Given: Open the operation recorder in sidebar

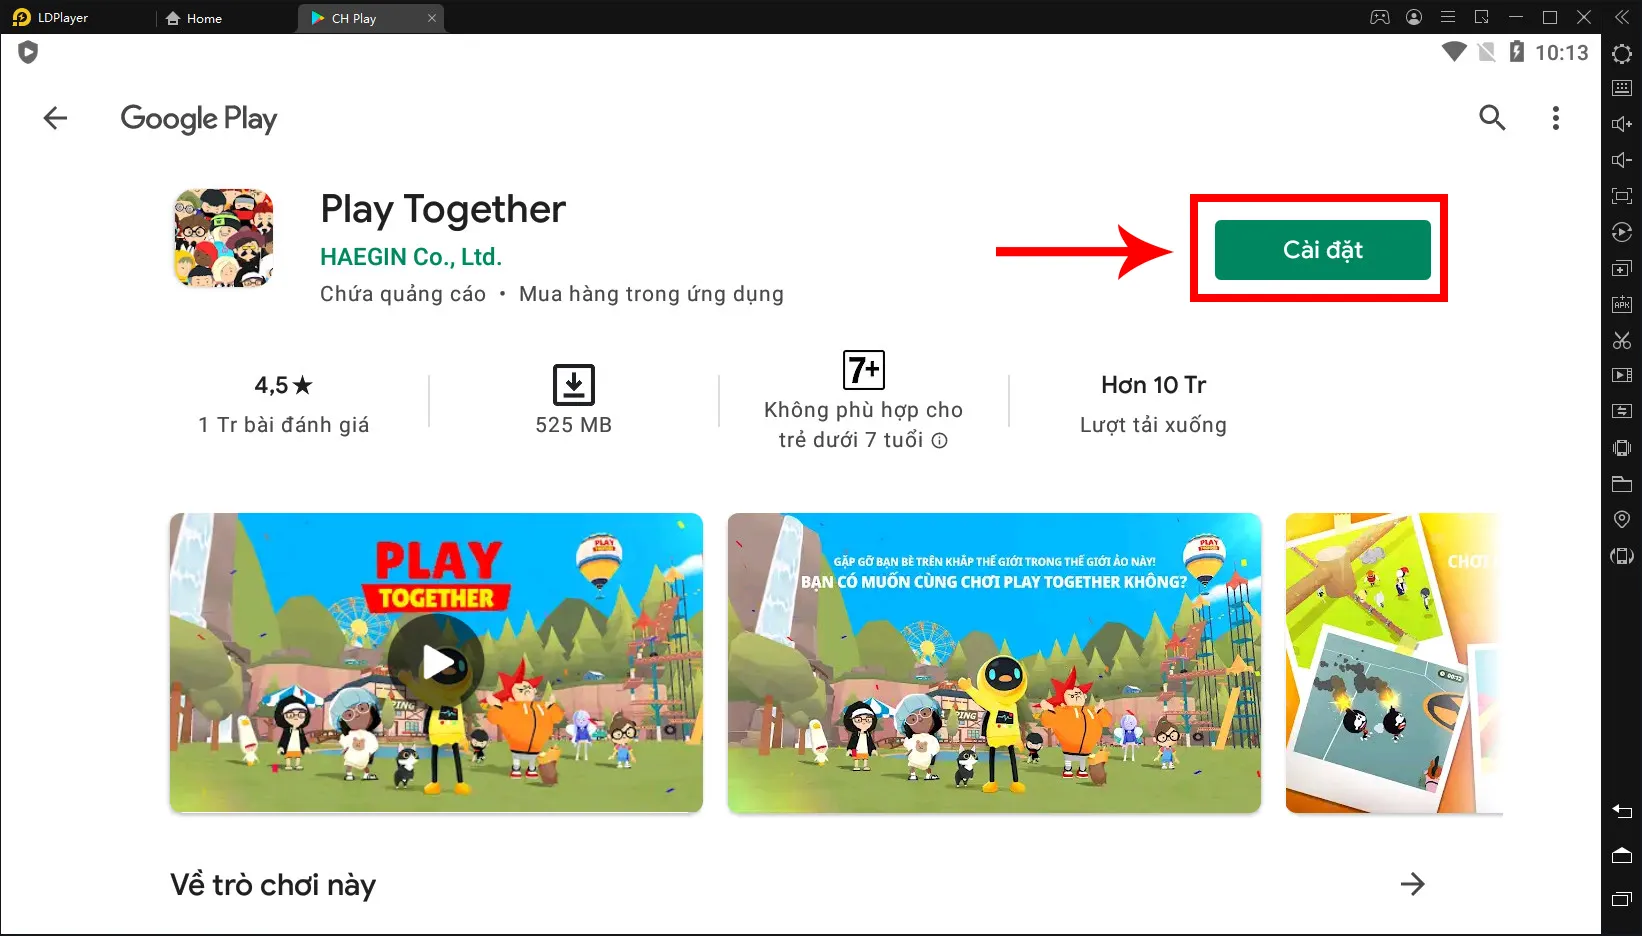Looking at the screenshot, I should [x=1622, y=232].
